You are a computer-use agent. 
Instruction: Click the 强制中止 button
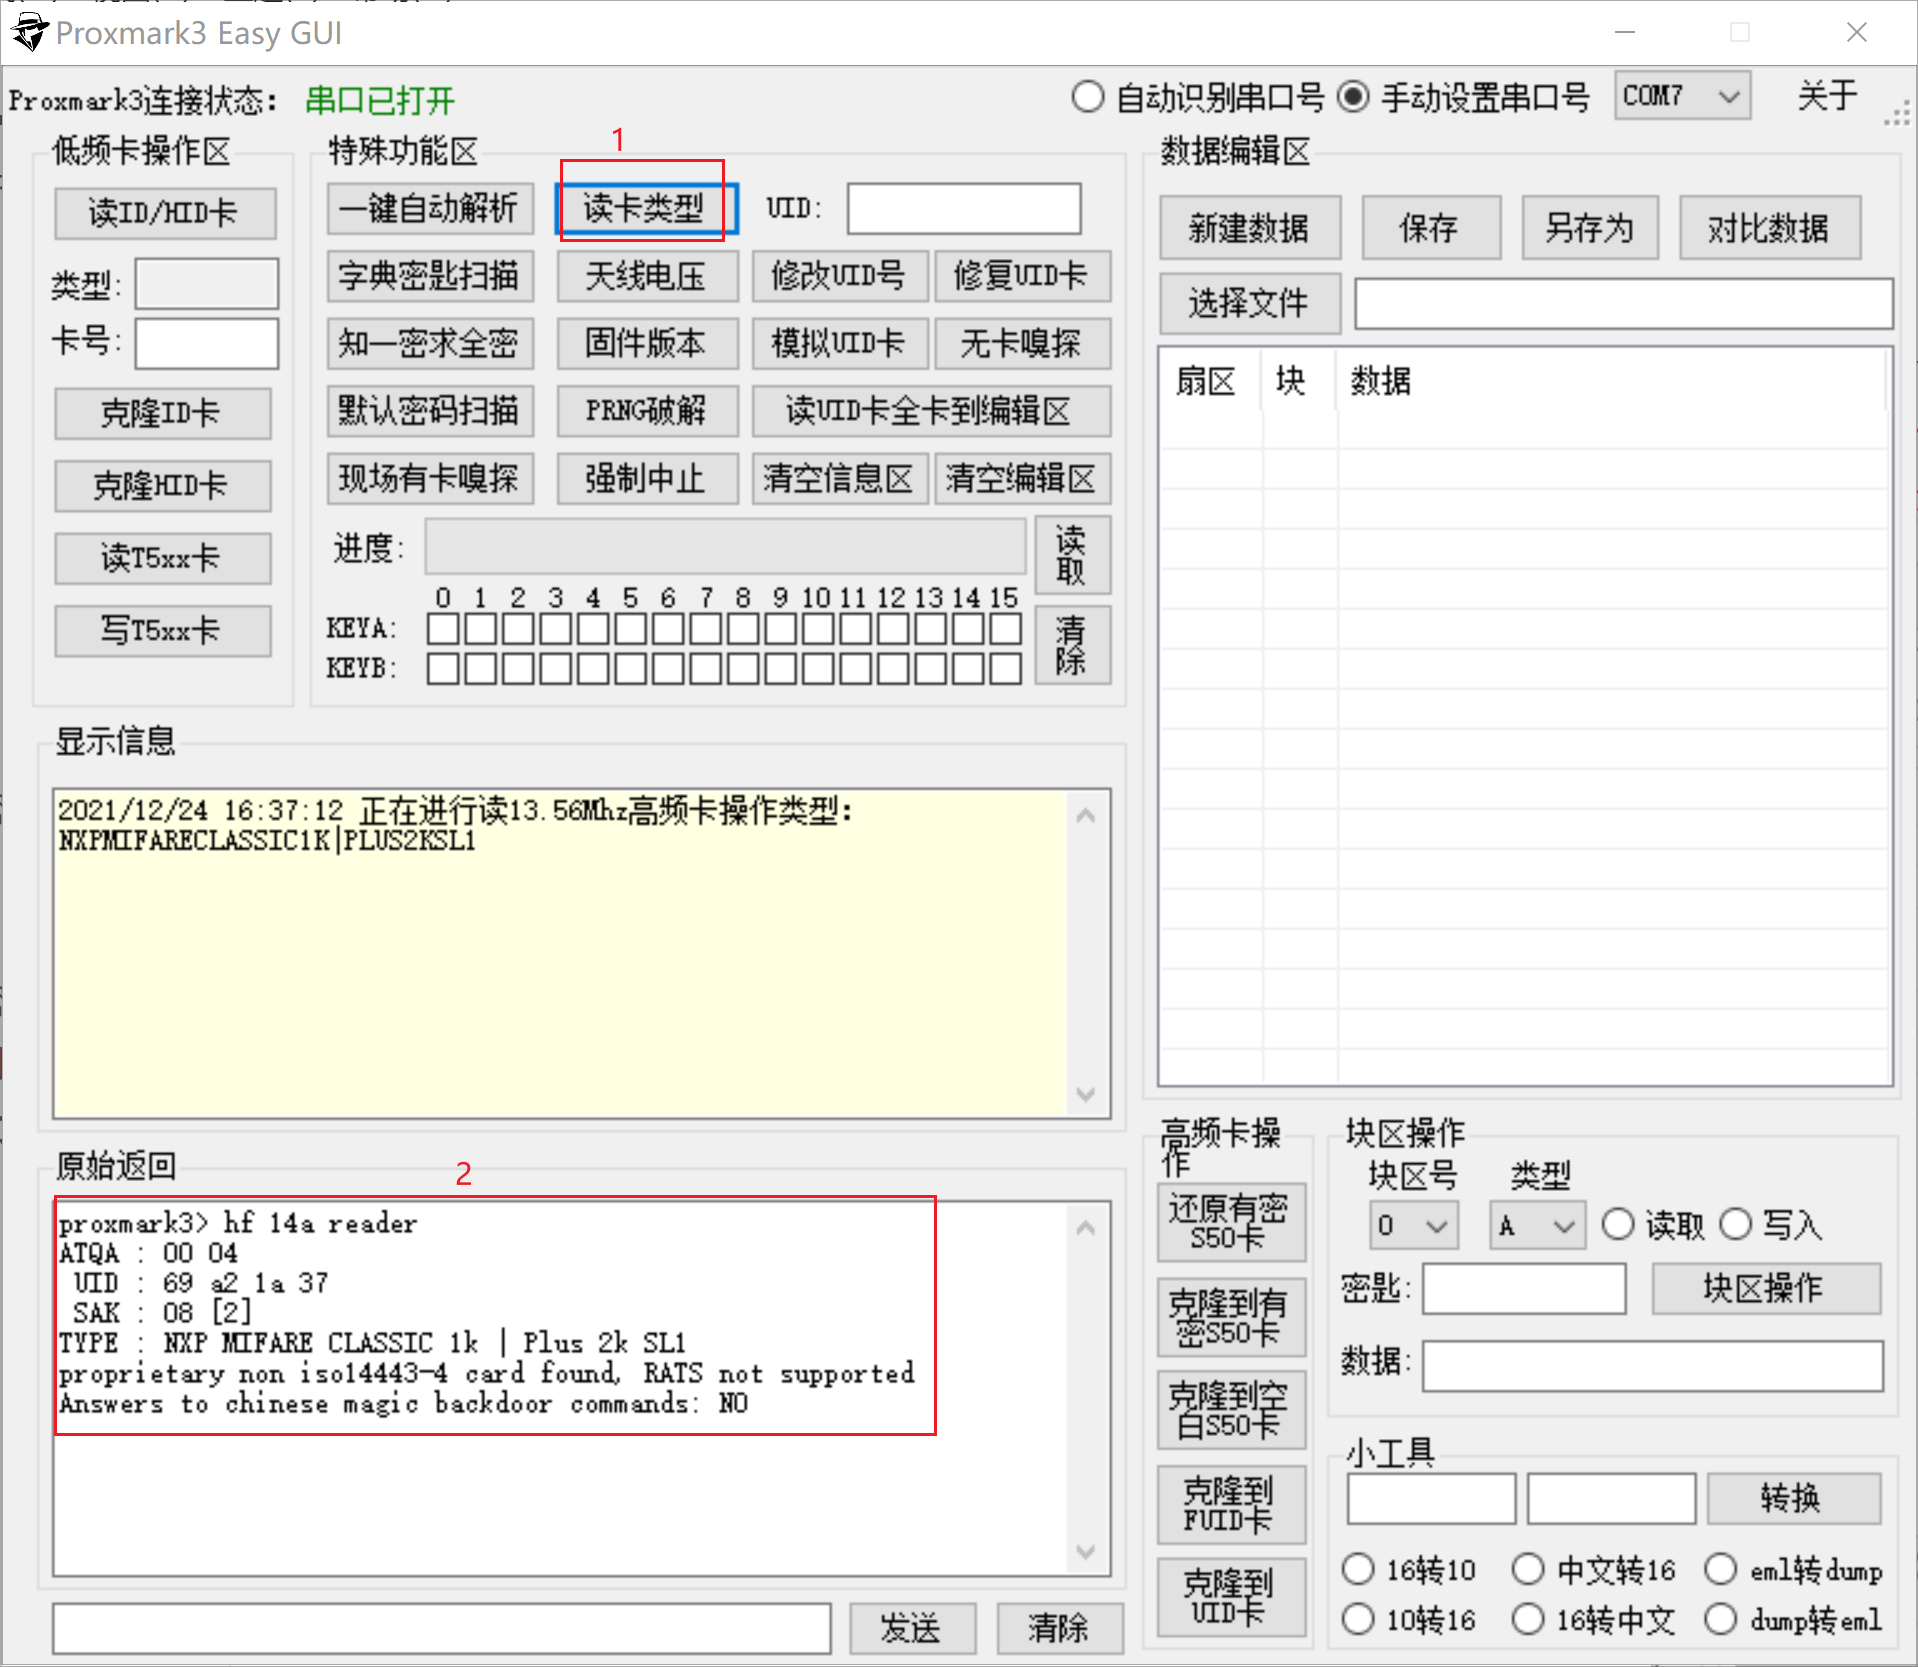pyautogui.click(x=647, y=478)
